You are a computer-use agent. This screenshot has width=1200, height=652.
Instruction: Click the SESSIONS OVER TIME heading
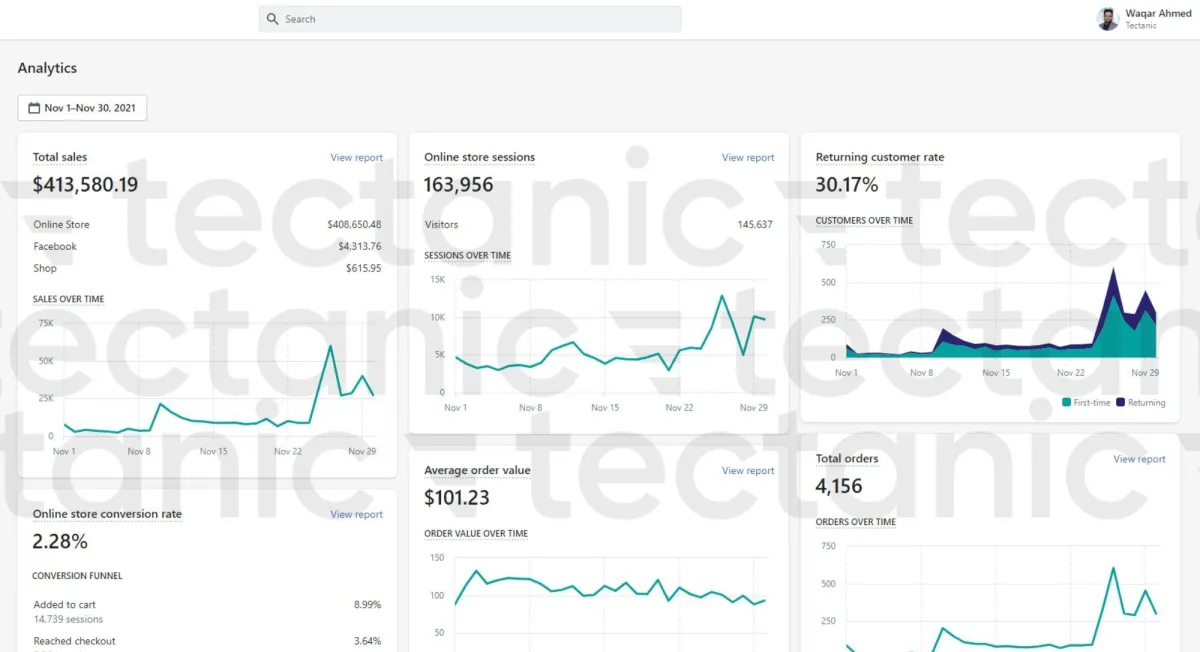[x=467, y=255]
